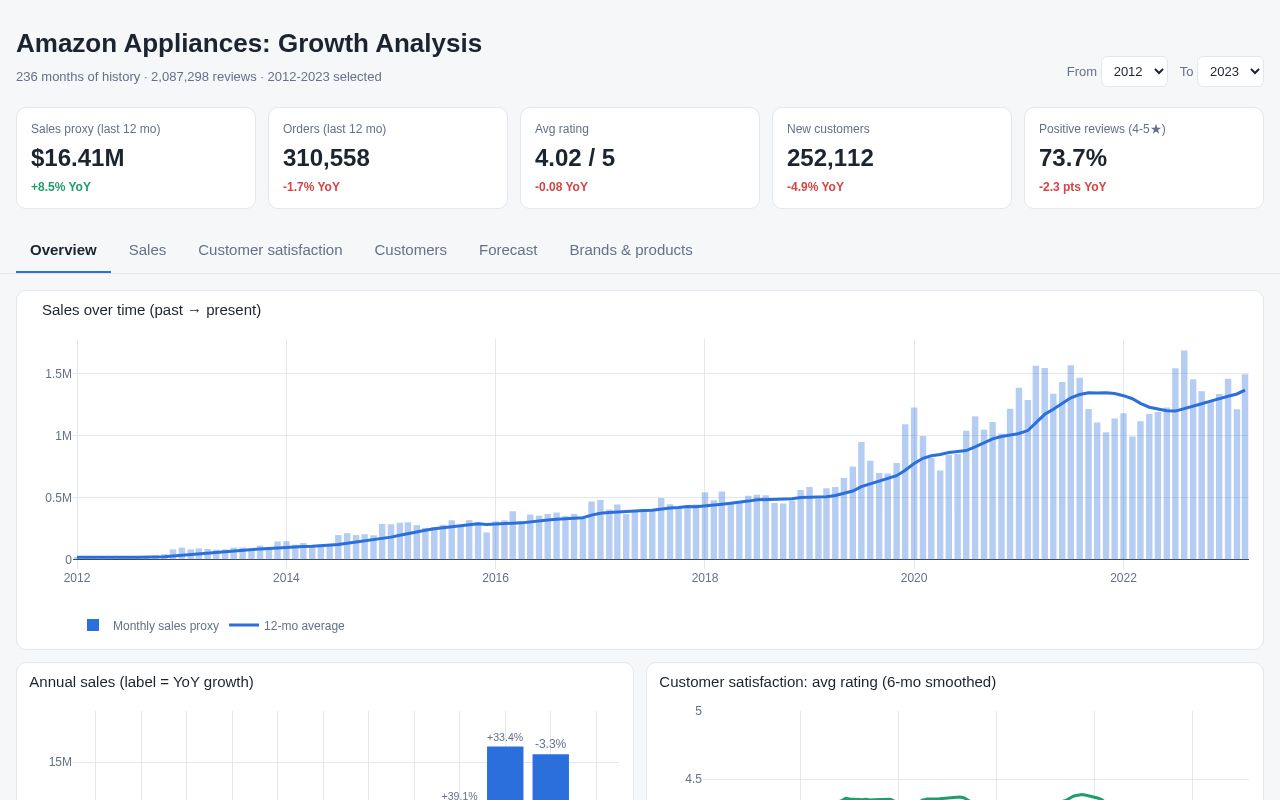
Task: Open the To year dropdown
Action: click(x=1230, y=71)
